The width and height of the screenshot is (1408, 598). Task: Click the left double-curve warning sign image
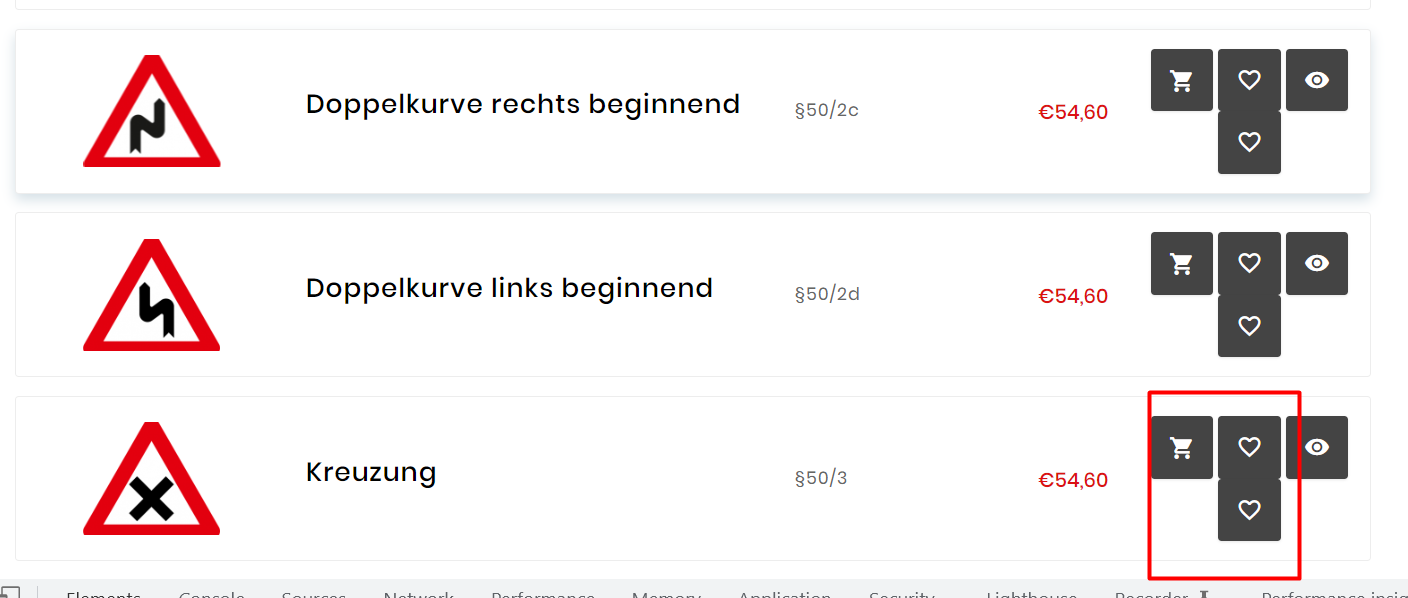pyautogui.click(x=152, y=295)
